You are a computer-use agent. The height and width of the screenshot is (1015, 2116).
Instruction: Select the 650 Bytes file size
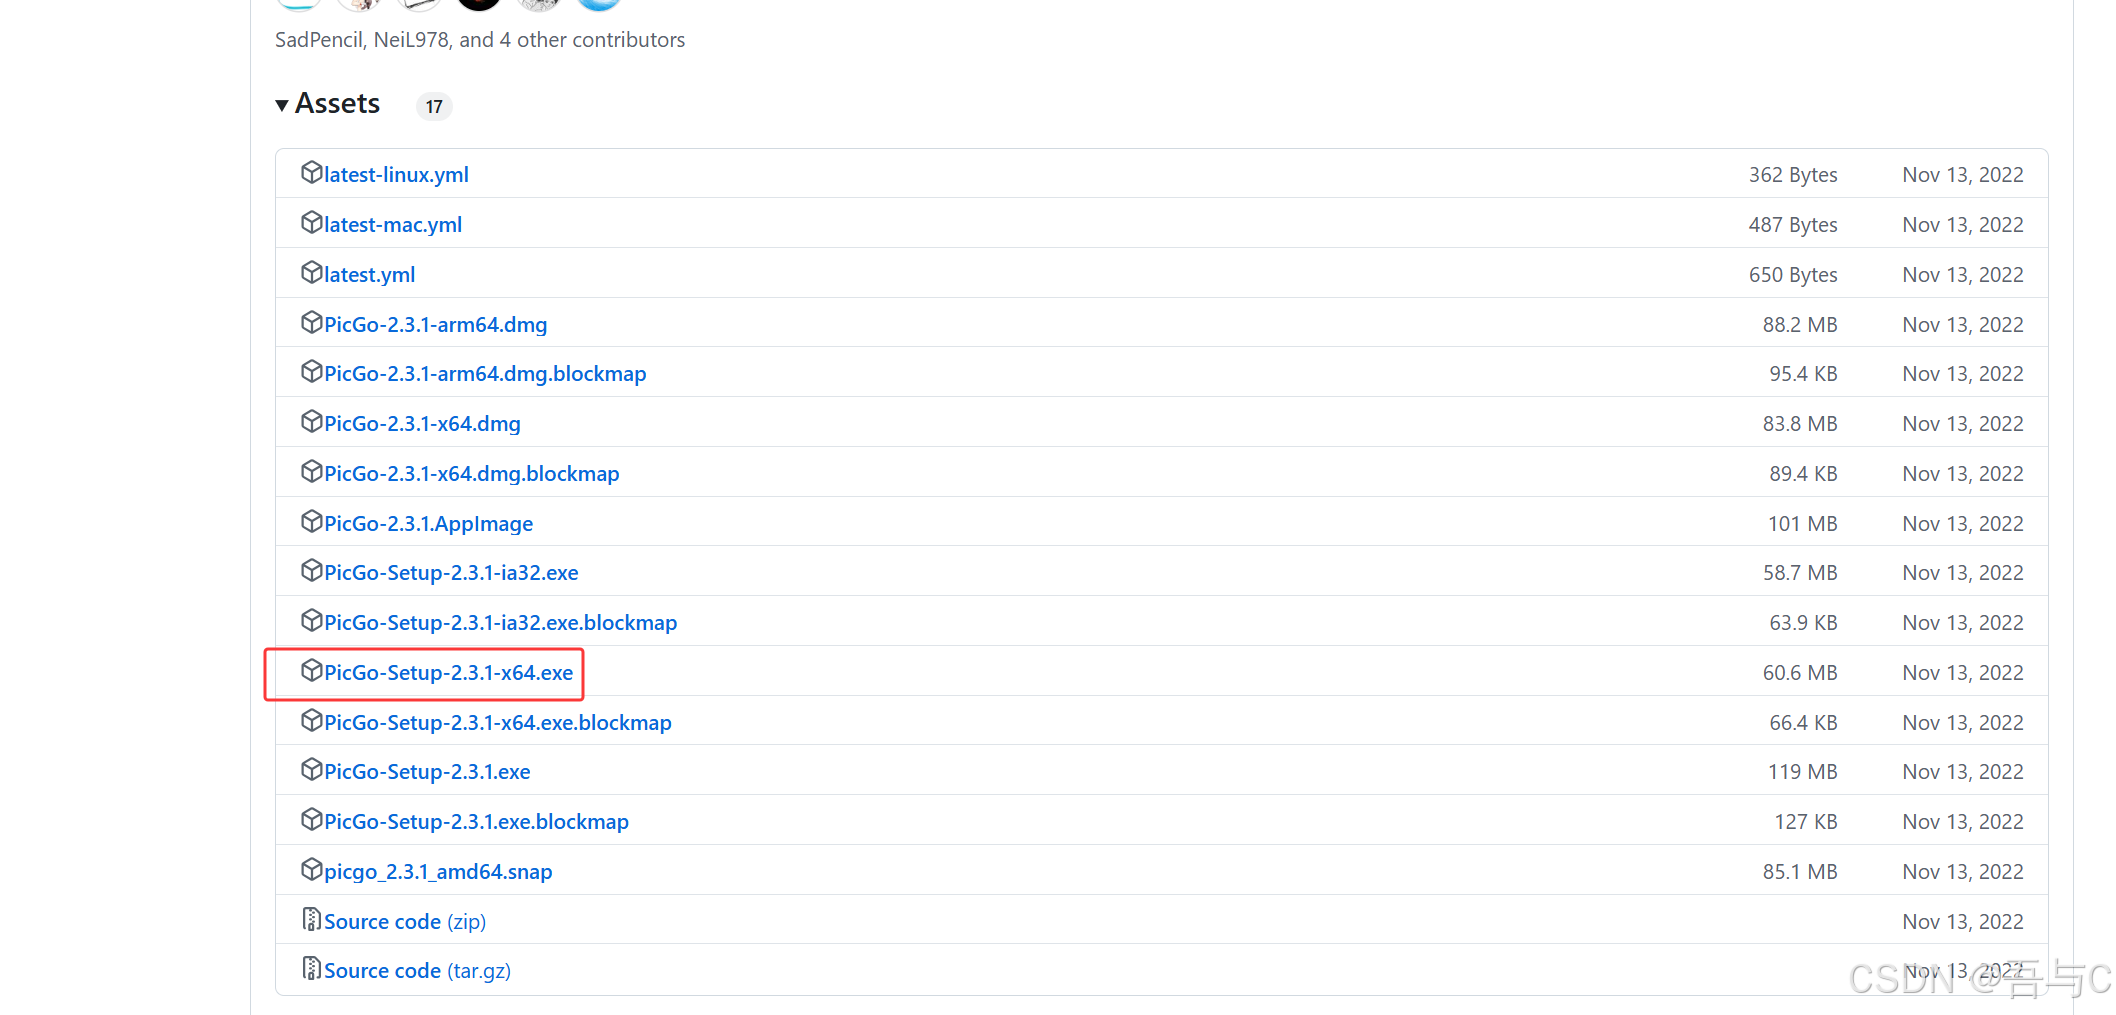click(x=1793, y=275)
